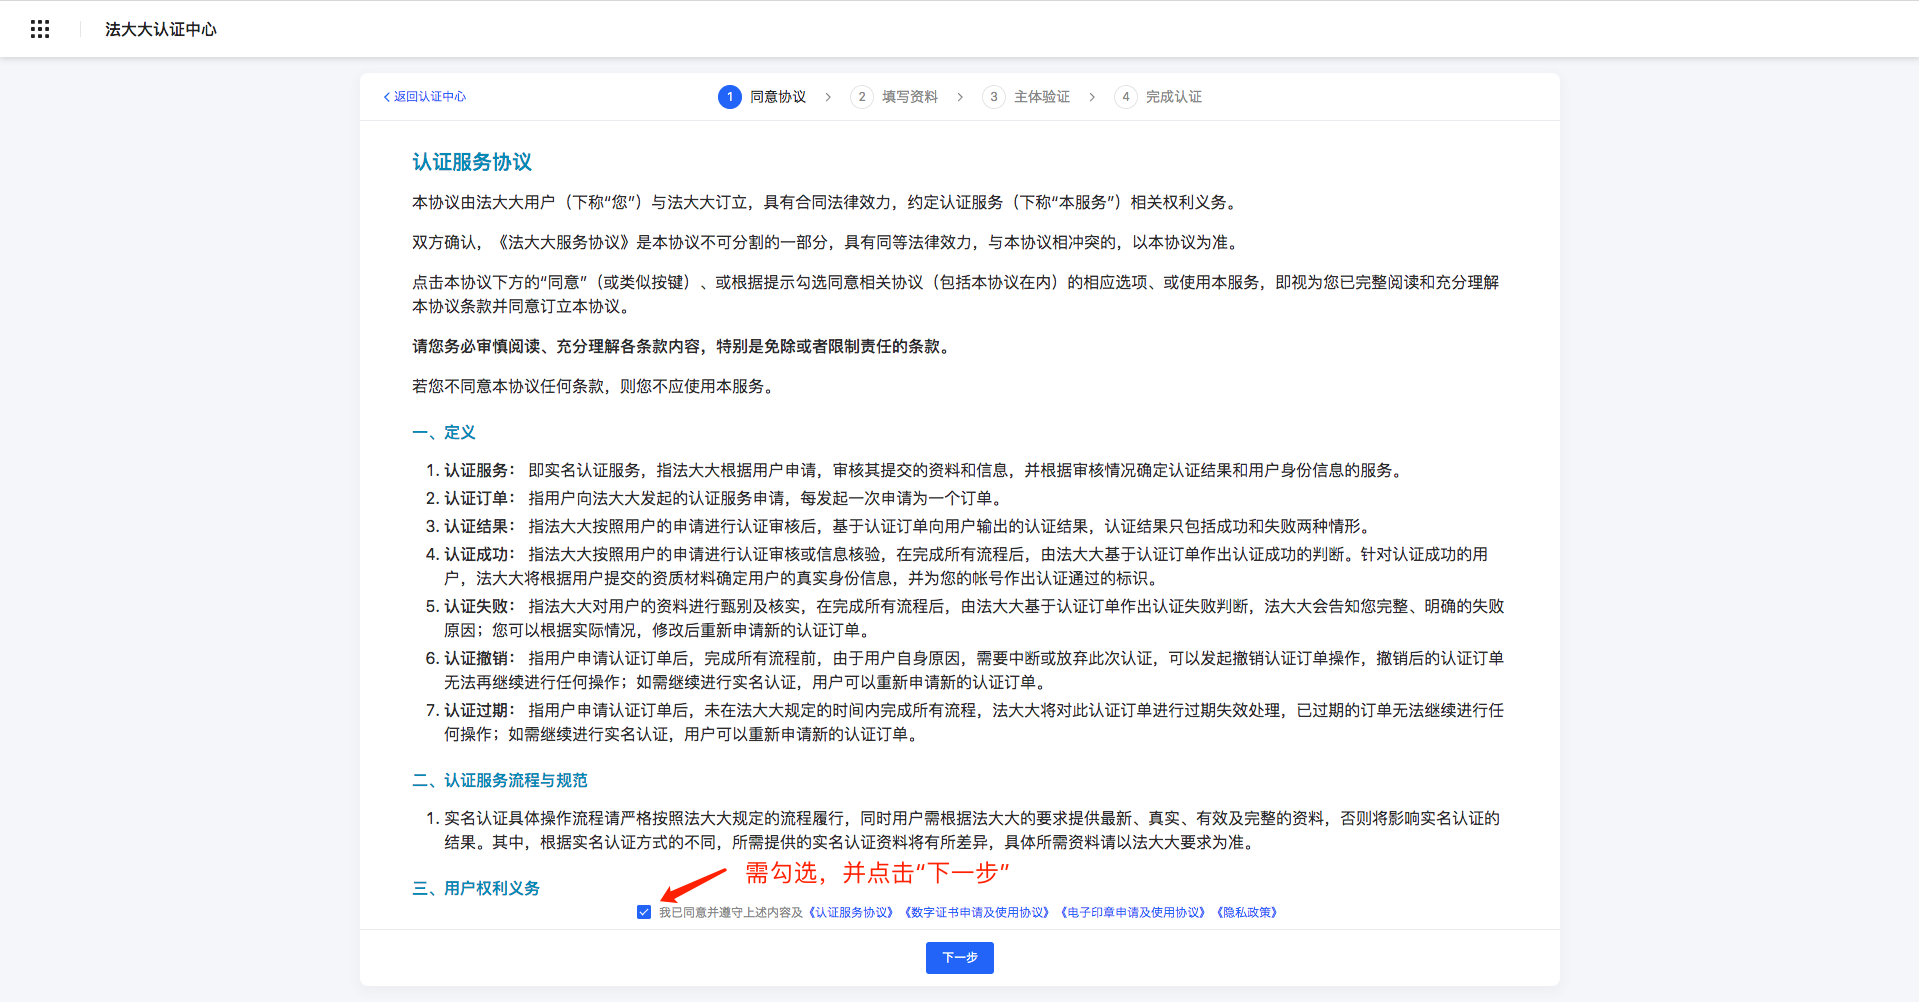Click the 下一步 button
The width and height of the screenshot is (1919, 1002).
(960, 958)
